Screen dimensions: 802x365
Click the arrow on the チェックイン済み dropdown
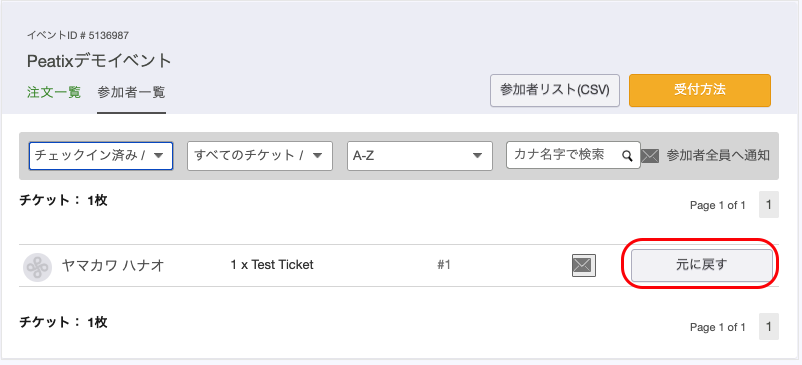(159, 155)
